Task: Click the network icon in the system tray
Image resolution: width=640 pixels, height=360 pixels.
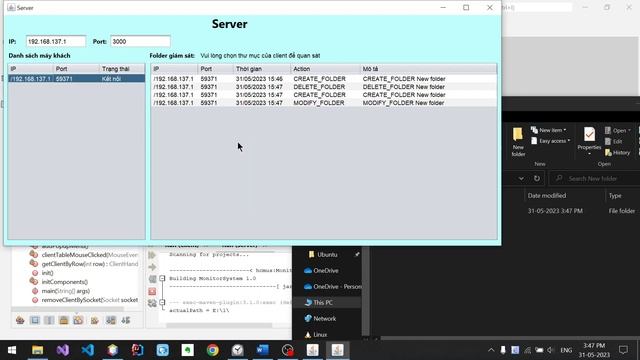Action: pos(528,350)
